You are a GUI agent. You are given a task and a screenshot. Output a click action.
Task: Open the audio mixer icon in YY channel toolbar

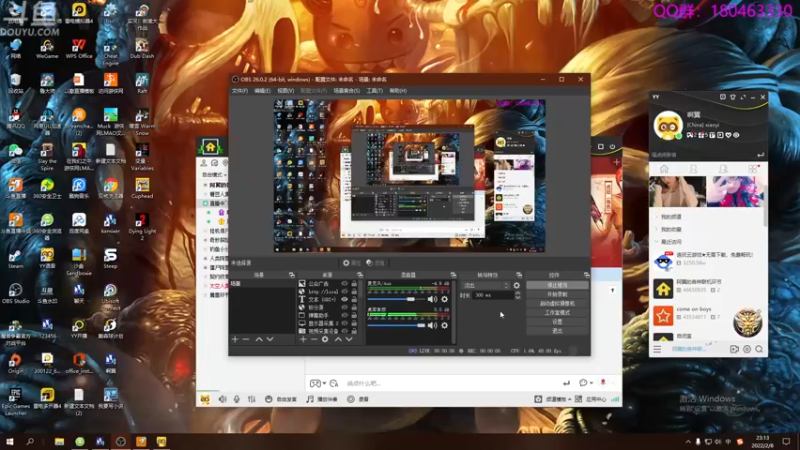pyautogui.click(x=252, y=399)
